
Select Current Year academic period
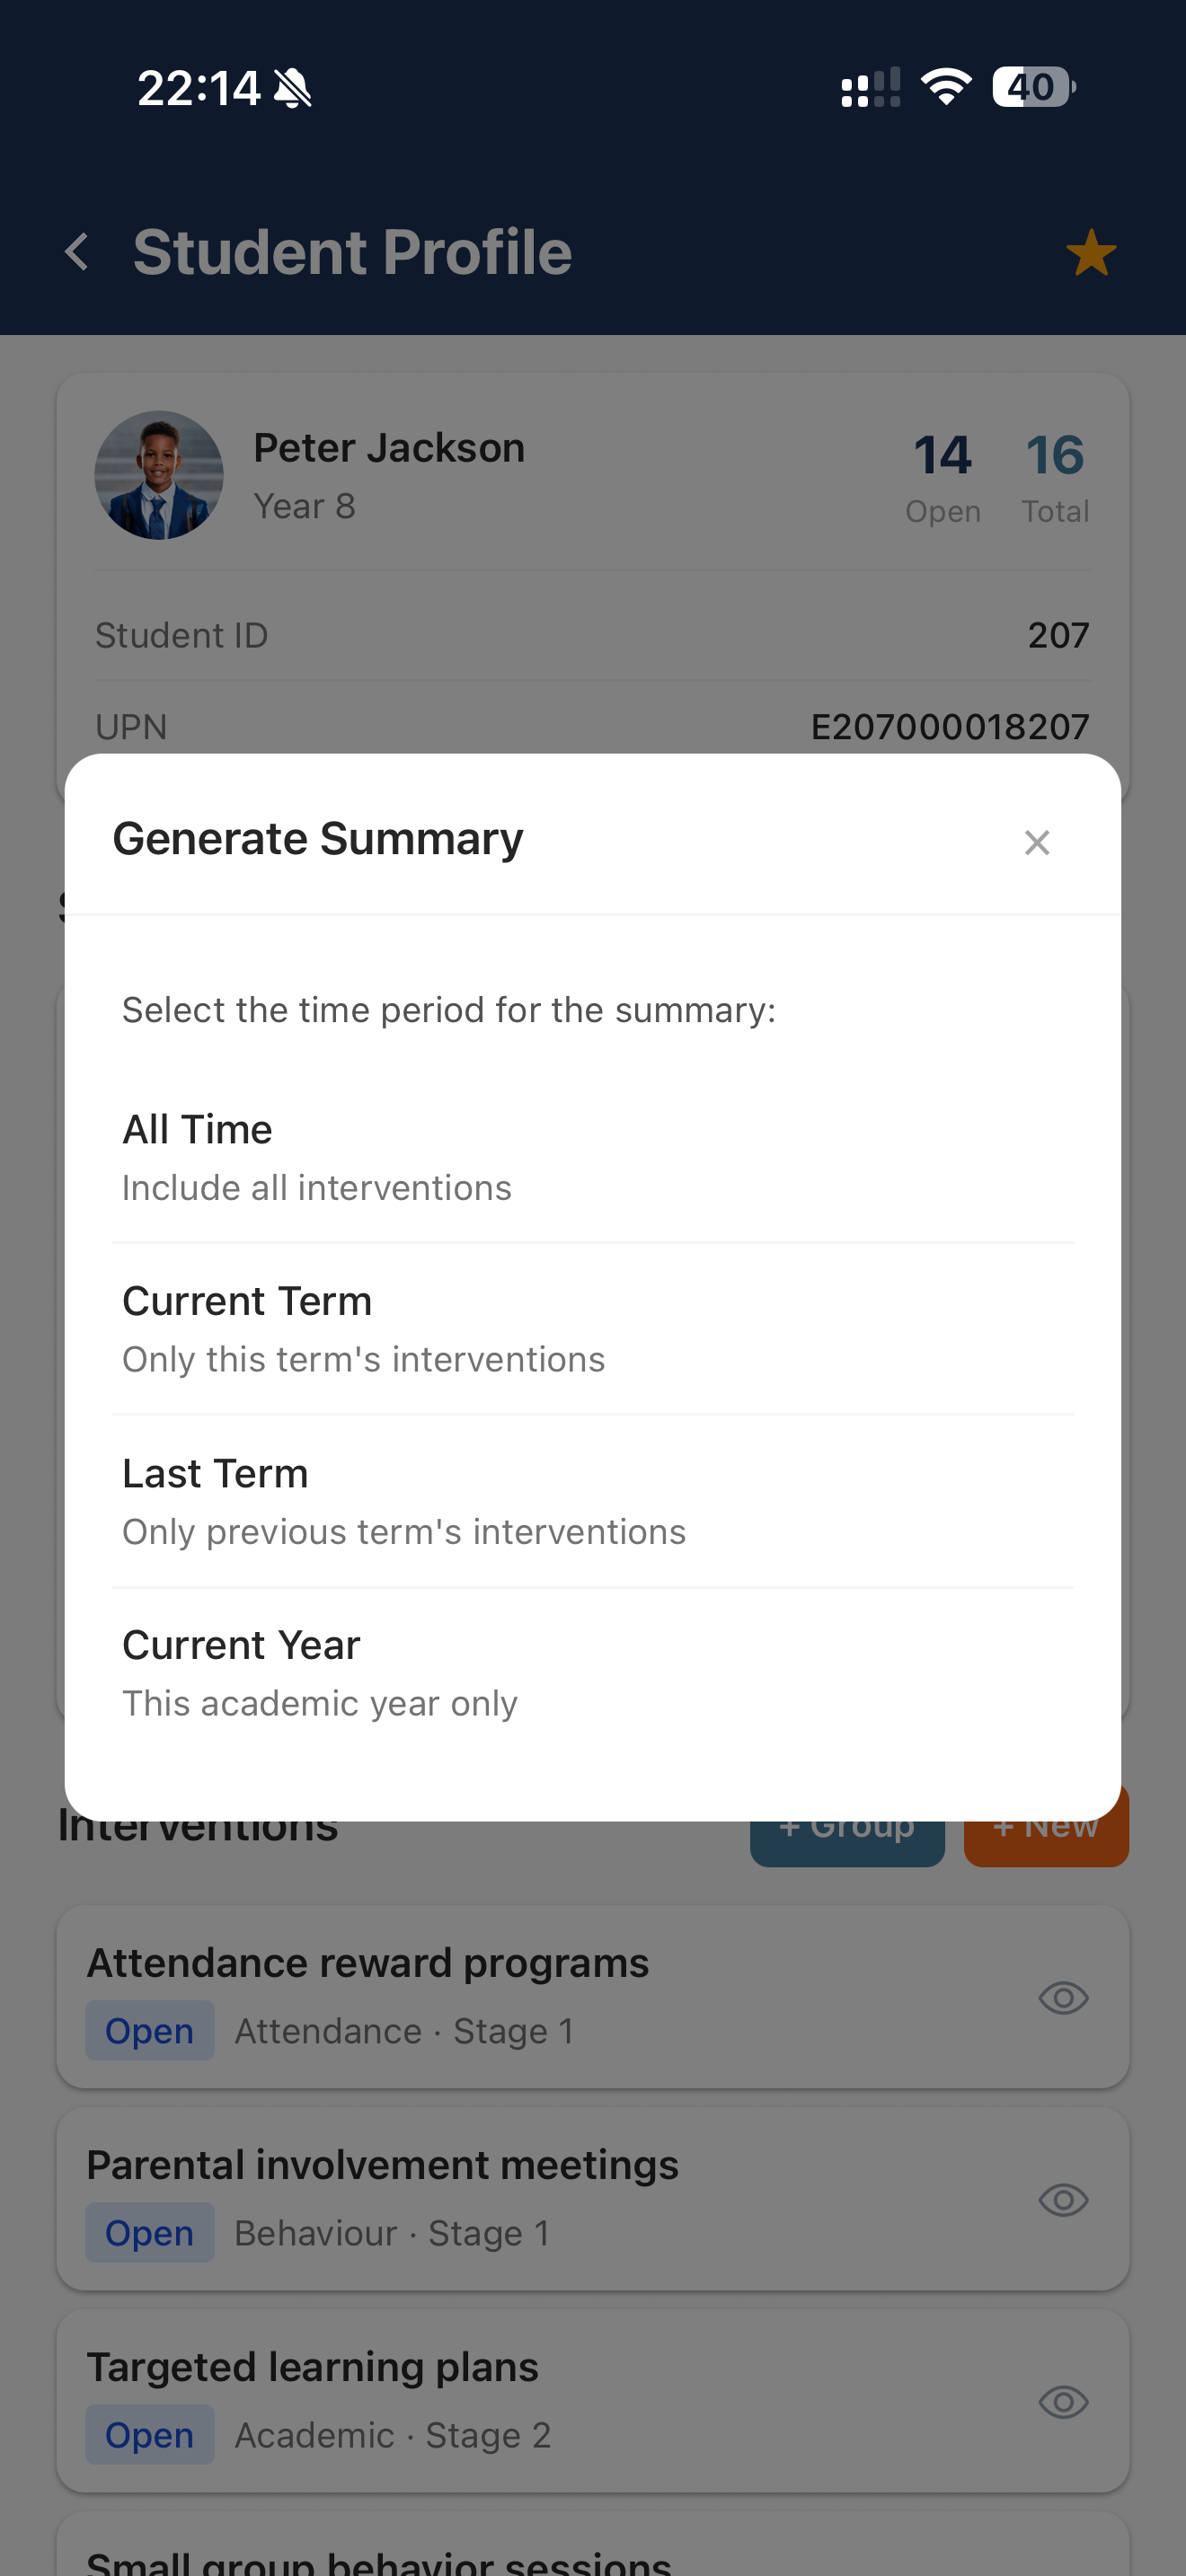(x=592, y=1673)
